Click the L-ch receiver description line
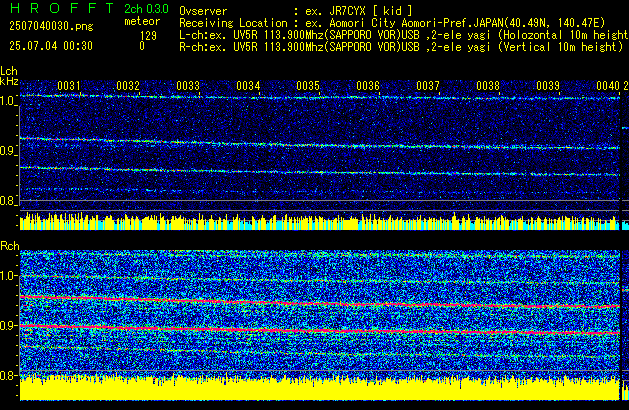Screen dimensions: 629x410 pos(404,35)
